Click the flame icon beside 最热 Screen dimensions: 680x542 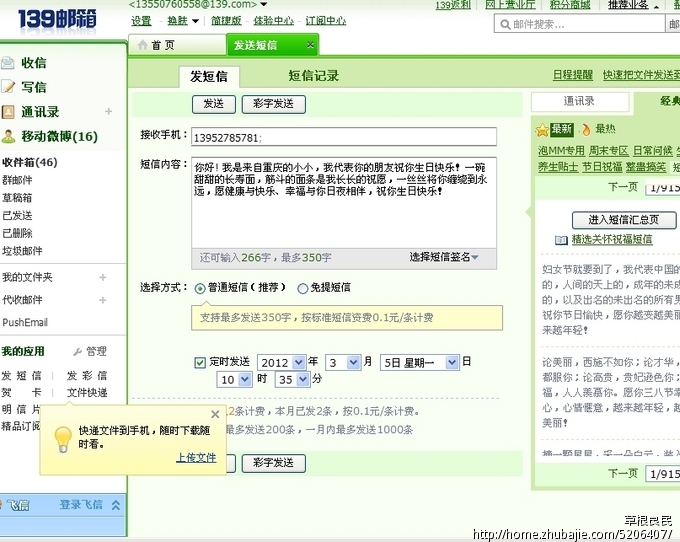pos(586,129)
